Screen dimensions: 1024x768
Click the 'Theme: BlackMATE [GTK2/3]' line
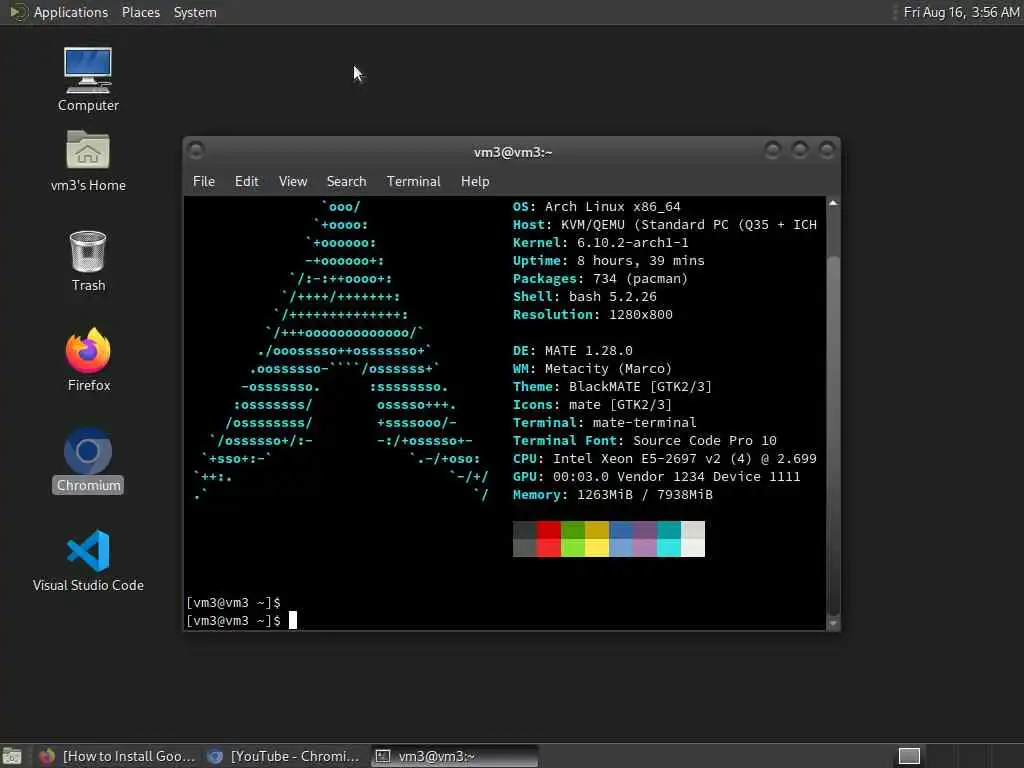pyautogui.click(x=612, y=387)
